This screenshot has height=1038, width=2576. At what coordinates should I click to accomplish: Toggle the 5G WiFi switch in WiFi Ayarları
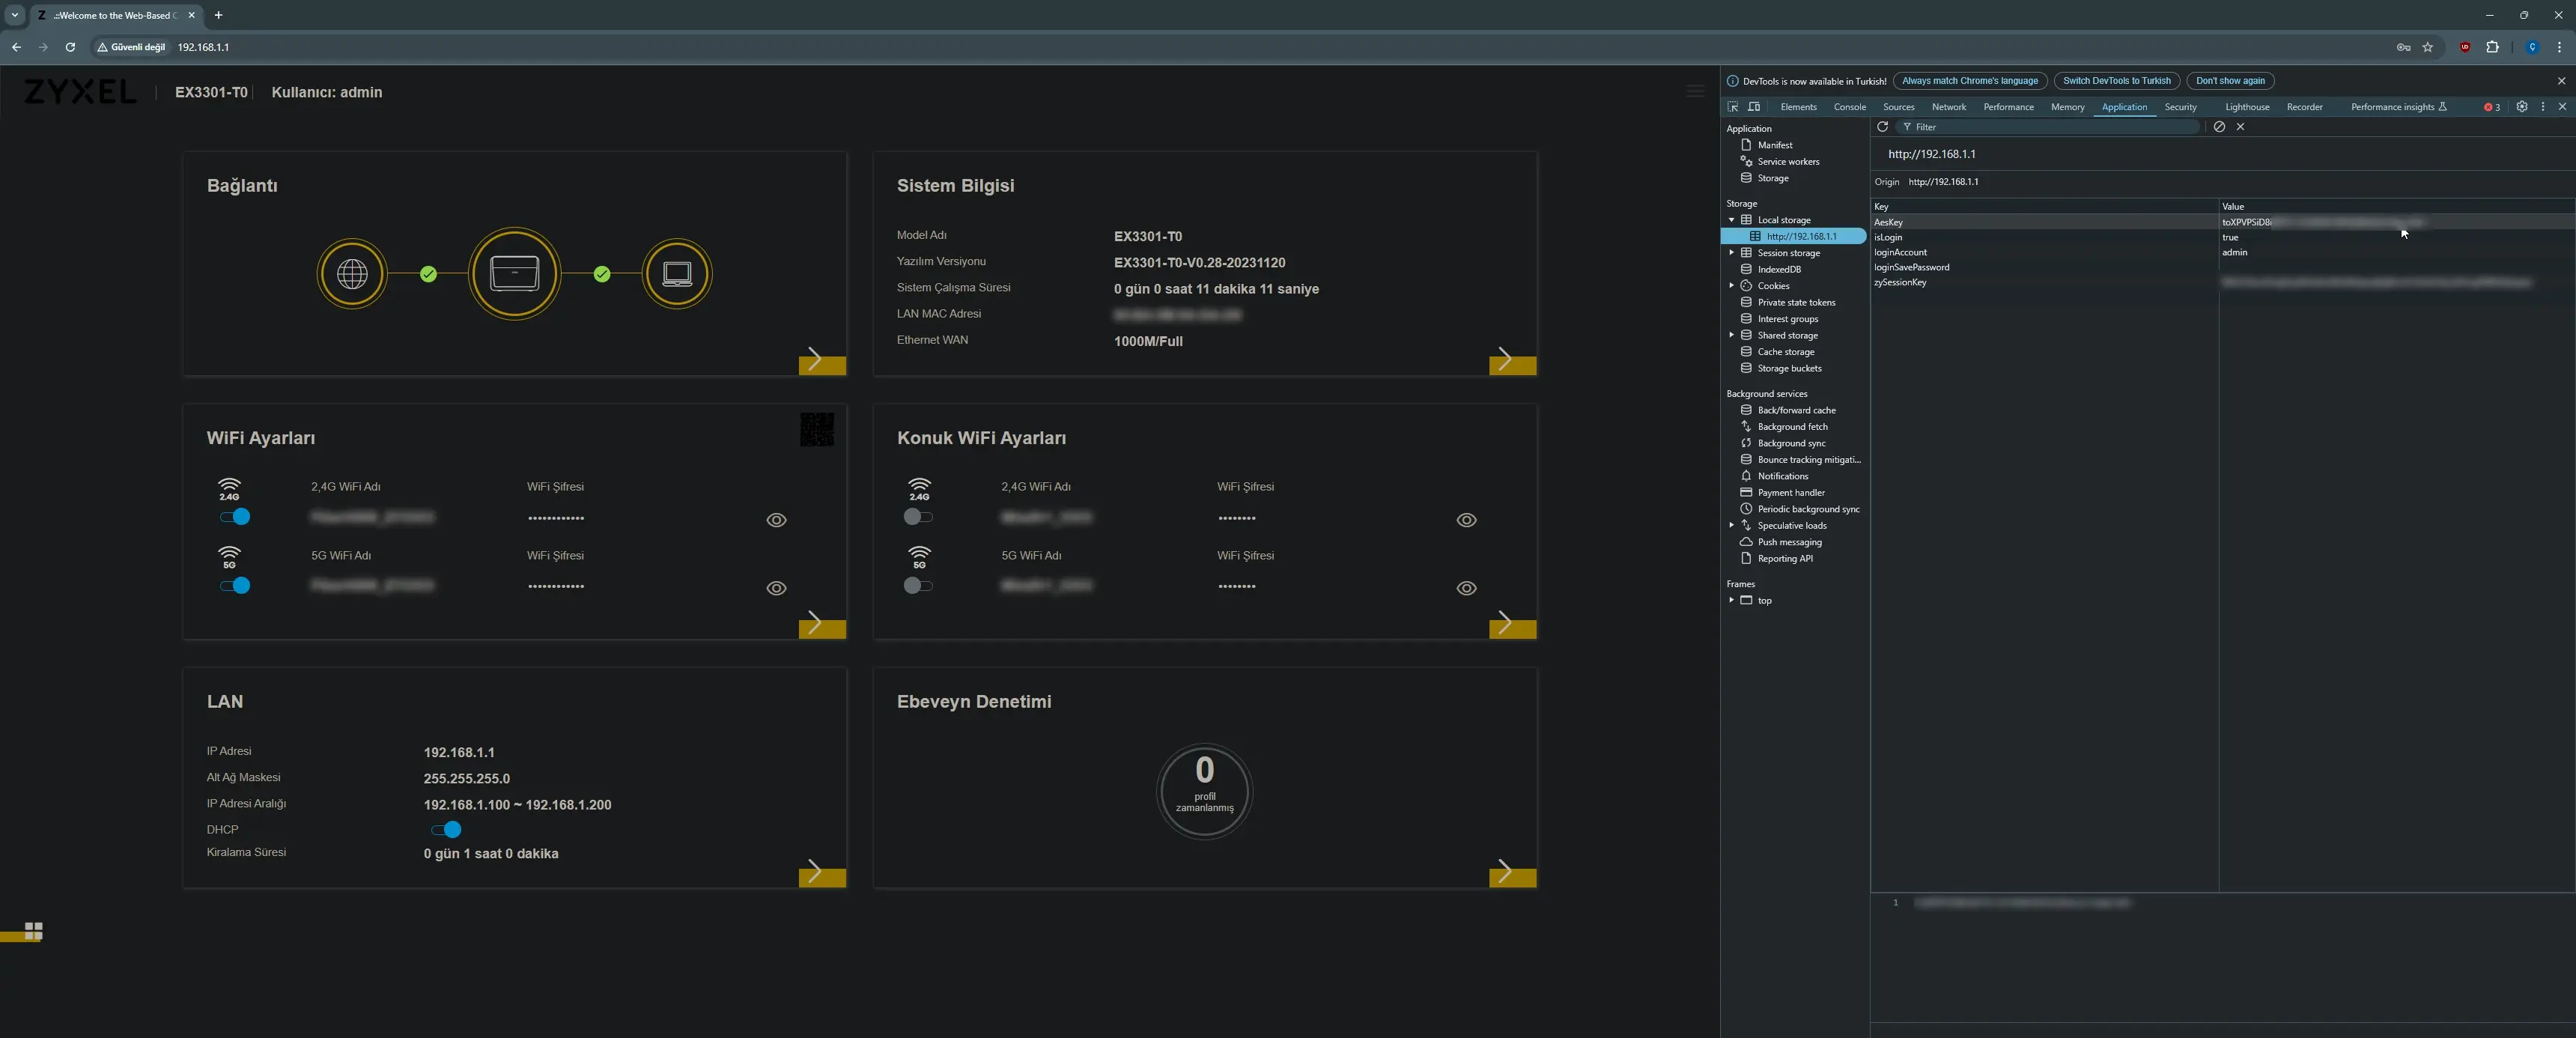[235, 585]
